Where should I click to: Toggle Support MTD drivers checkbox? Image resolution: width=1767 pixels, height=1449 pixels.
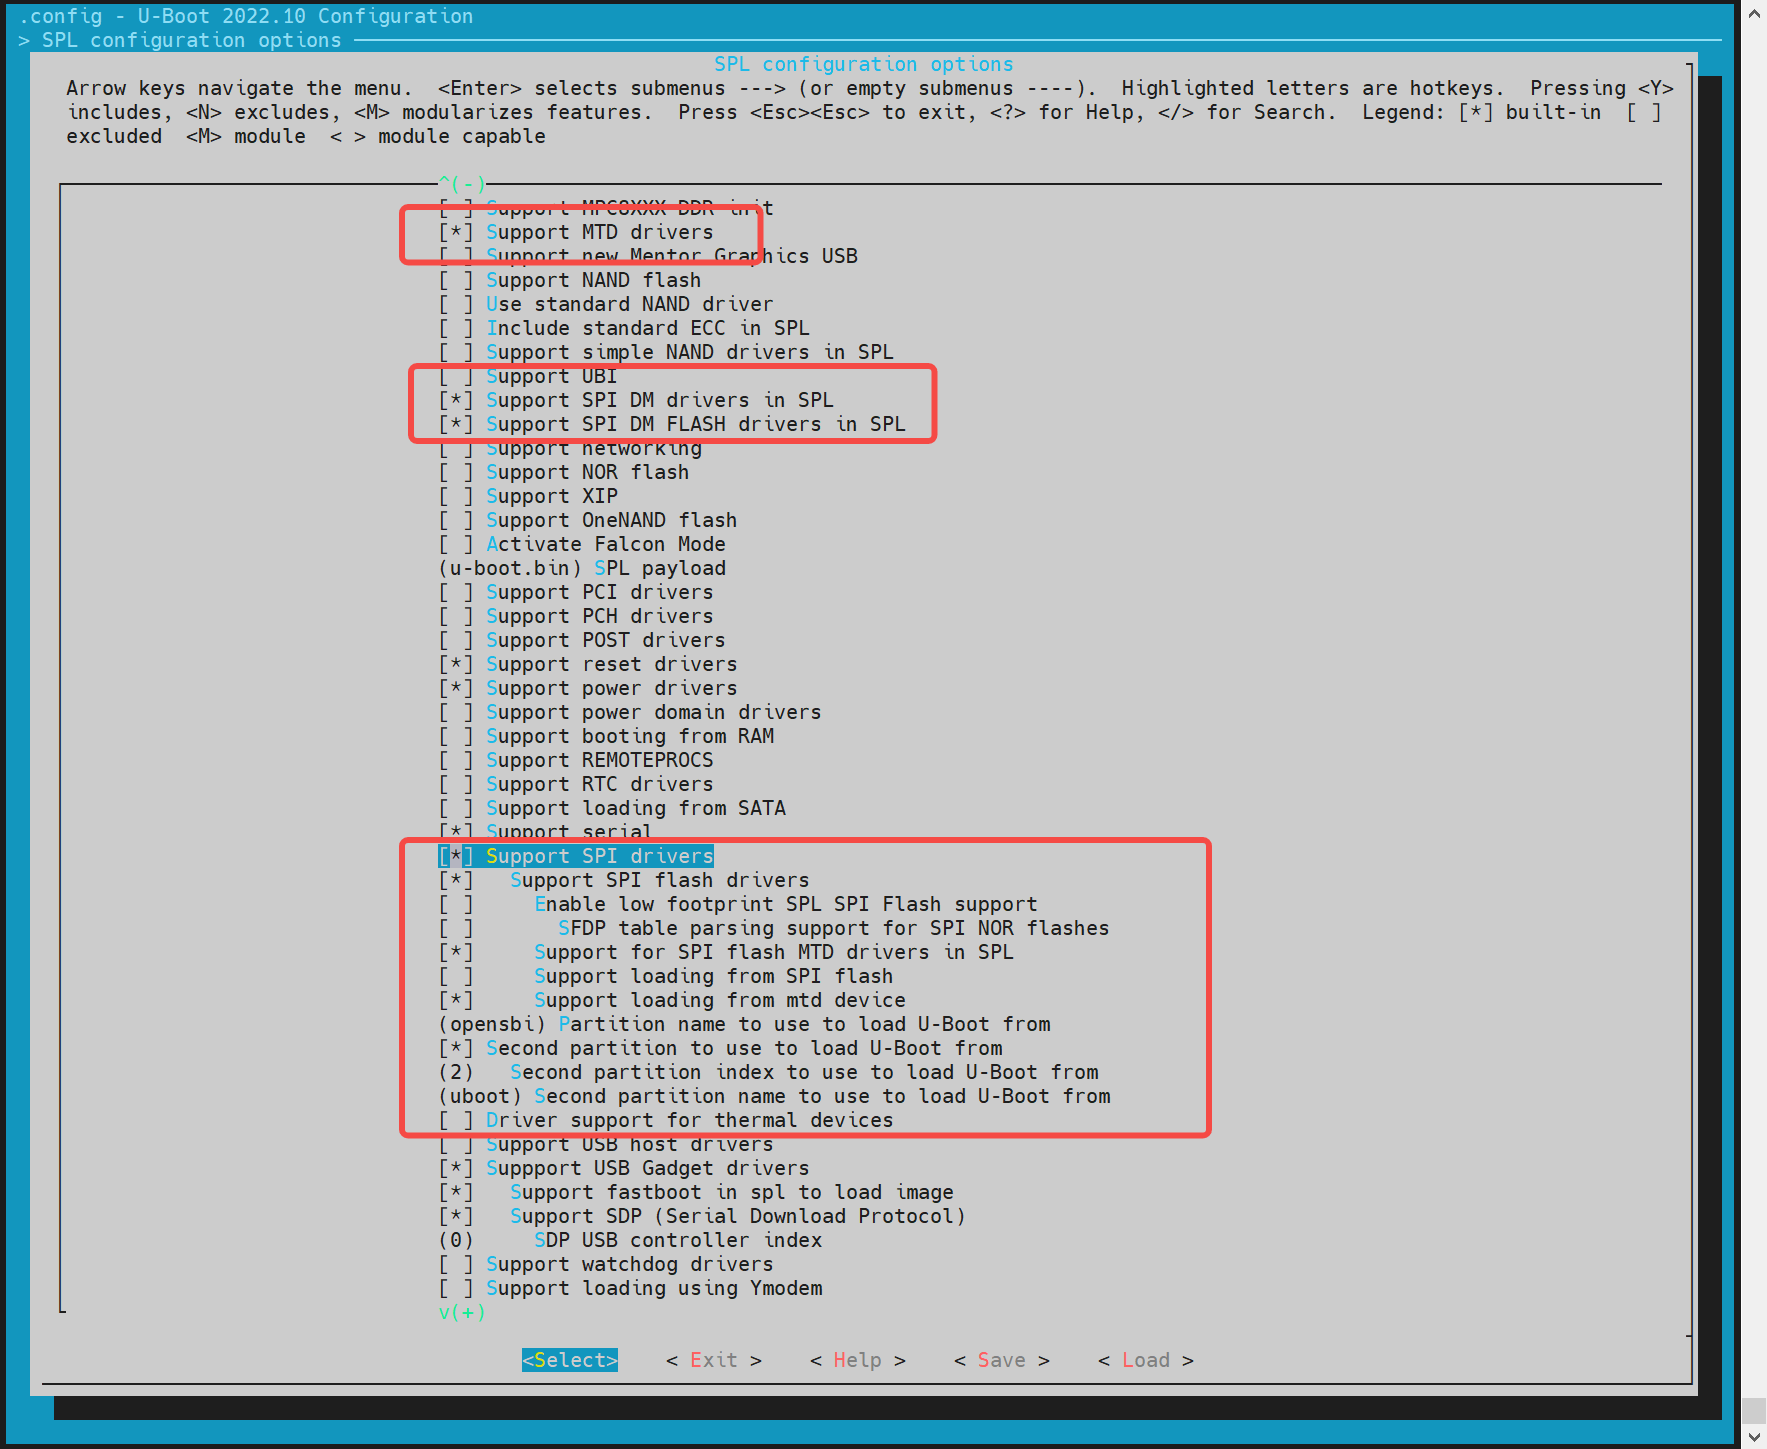[456, 232]
